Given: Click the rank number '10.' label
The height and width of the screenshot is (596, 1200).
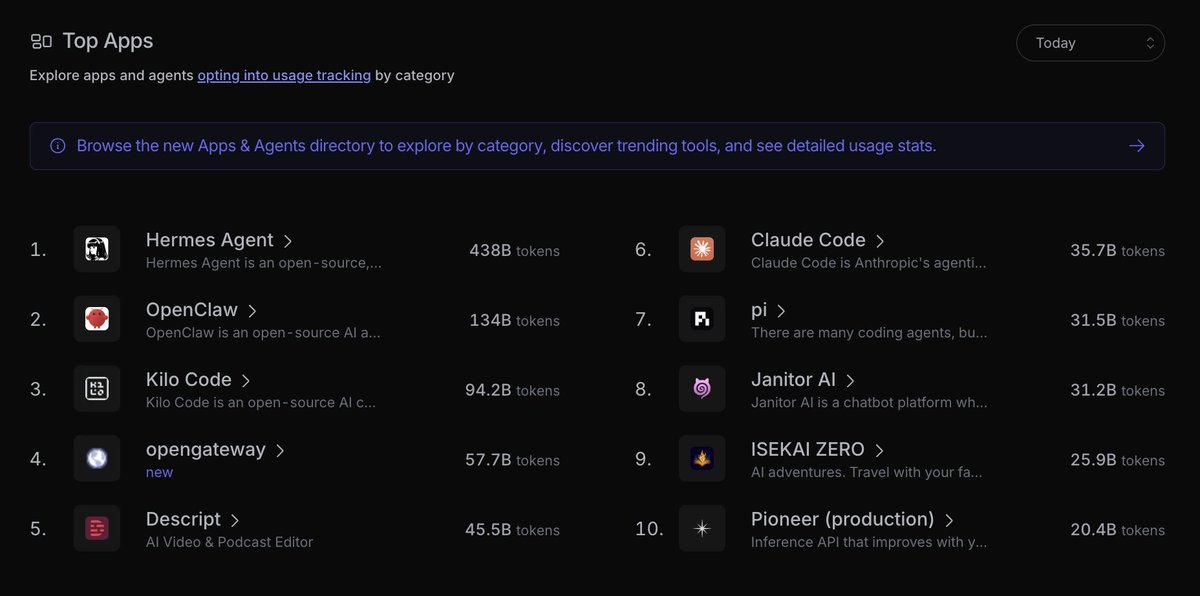Looking at the screenshot, I should (649, 530).
